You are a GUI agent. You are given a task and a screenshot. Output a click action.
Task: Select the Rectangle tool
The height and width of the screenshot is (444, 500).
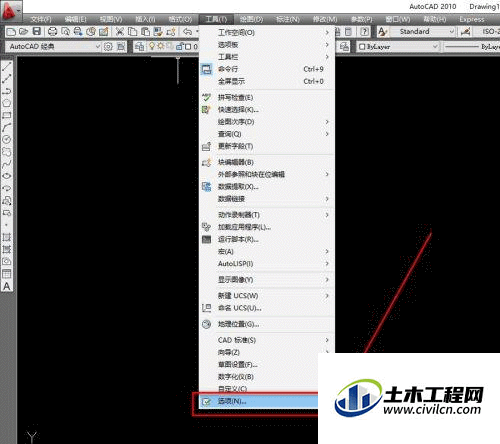pyautogui.click(x=7, y=115)
